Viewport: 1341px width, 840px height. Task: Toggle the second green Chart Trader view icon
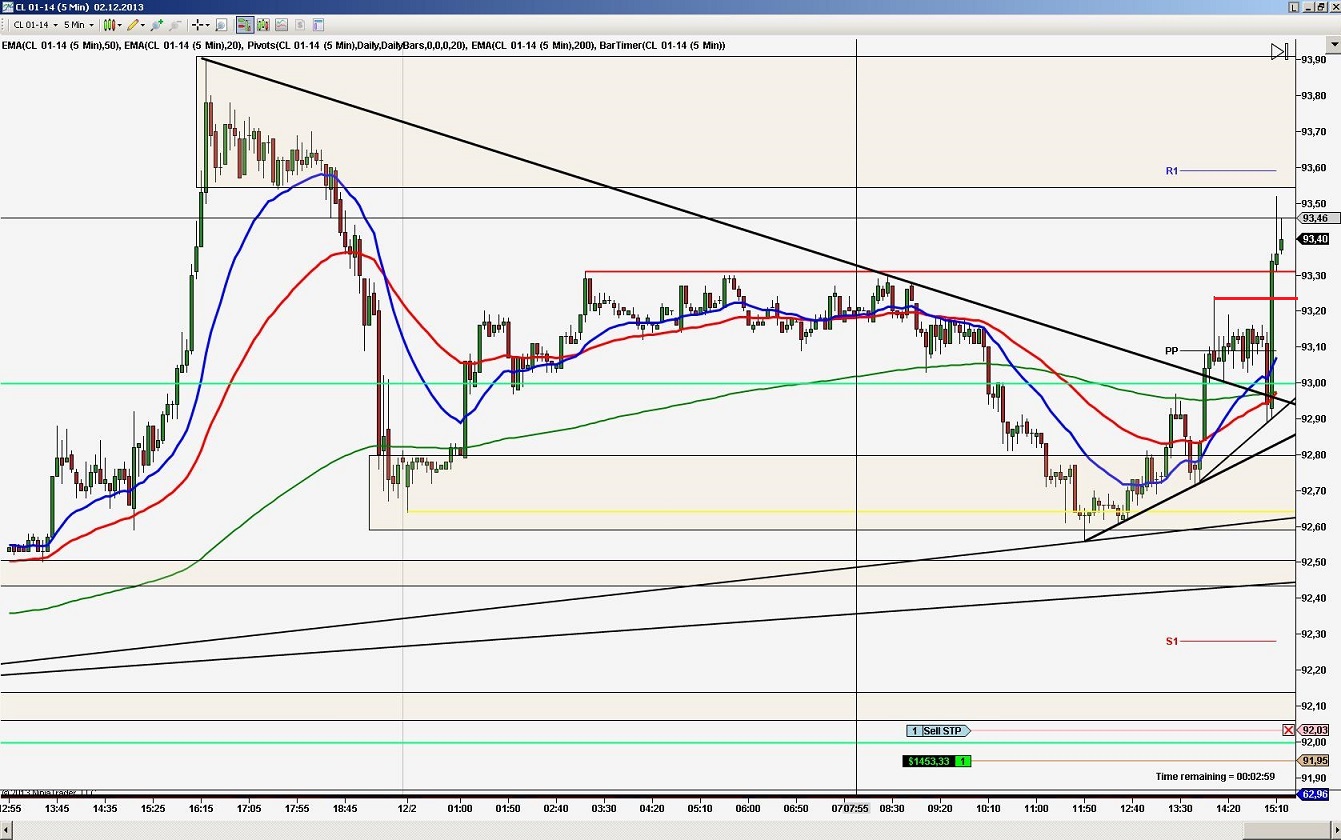point(262,24)
